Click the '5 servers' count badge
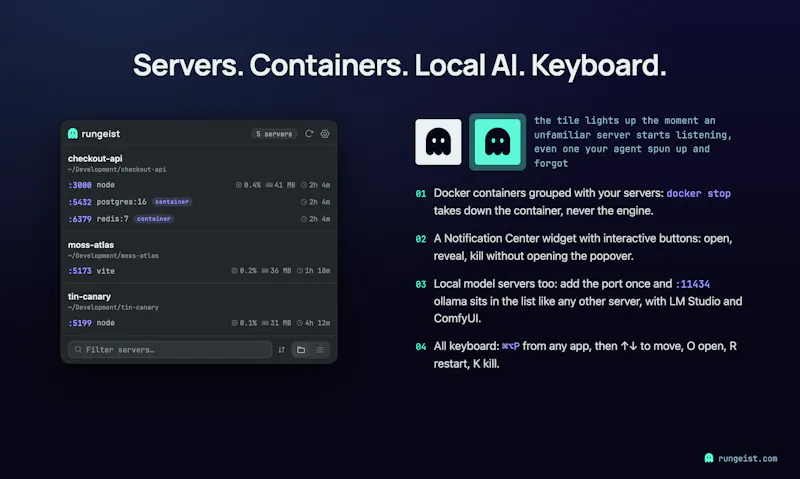 click(274, 134)
